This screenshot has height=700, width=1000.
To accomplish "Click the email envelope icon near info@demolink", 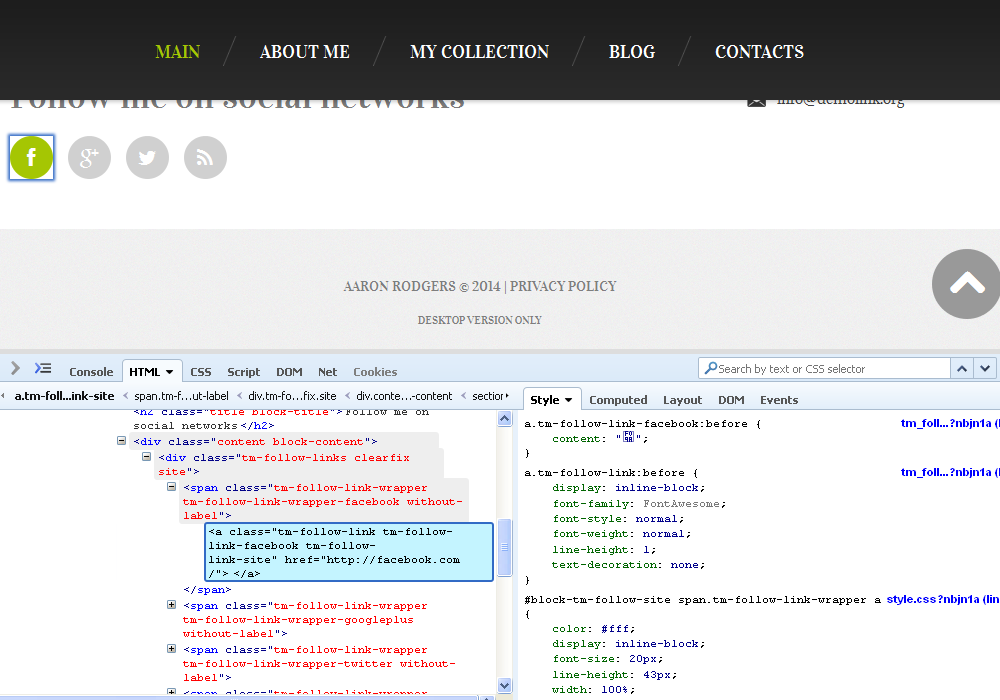I will click(x=755, y=100).
